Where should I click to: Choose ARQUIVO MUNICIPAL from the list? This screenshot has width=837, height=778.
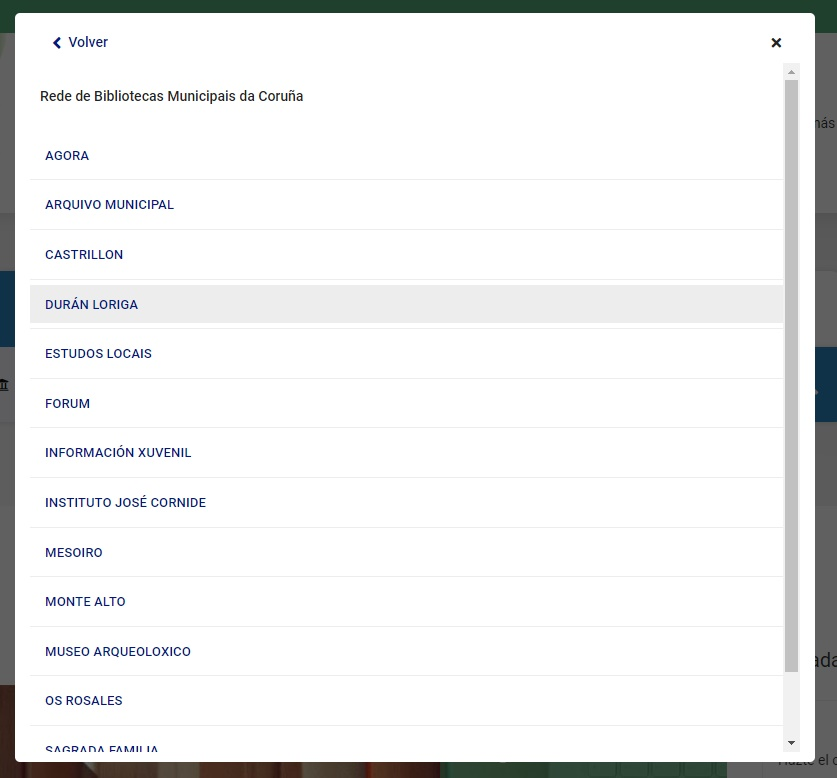click(109, 205)
